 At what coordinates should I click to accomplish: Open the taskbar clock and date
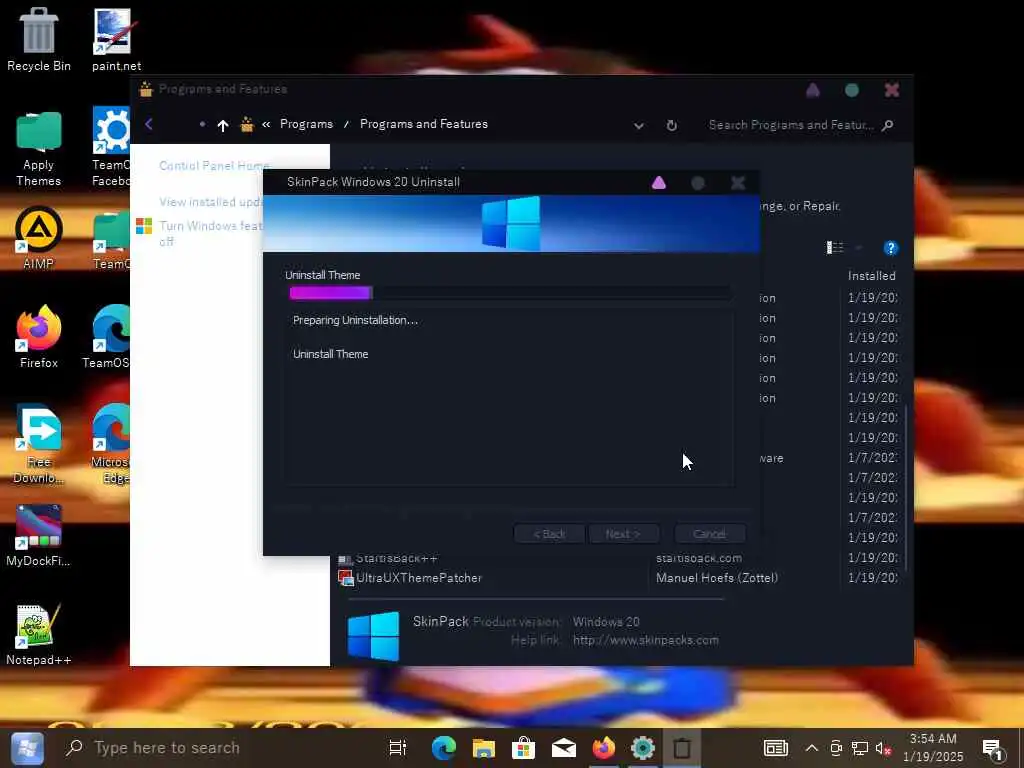click(933, 748)
